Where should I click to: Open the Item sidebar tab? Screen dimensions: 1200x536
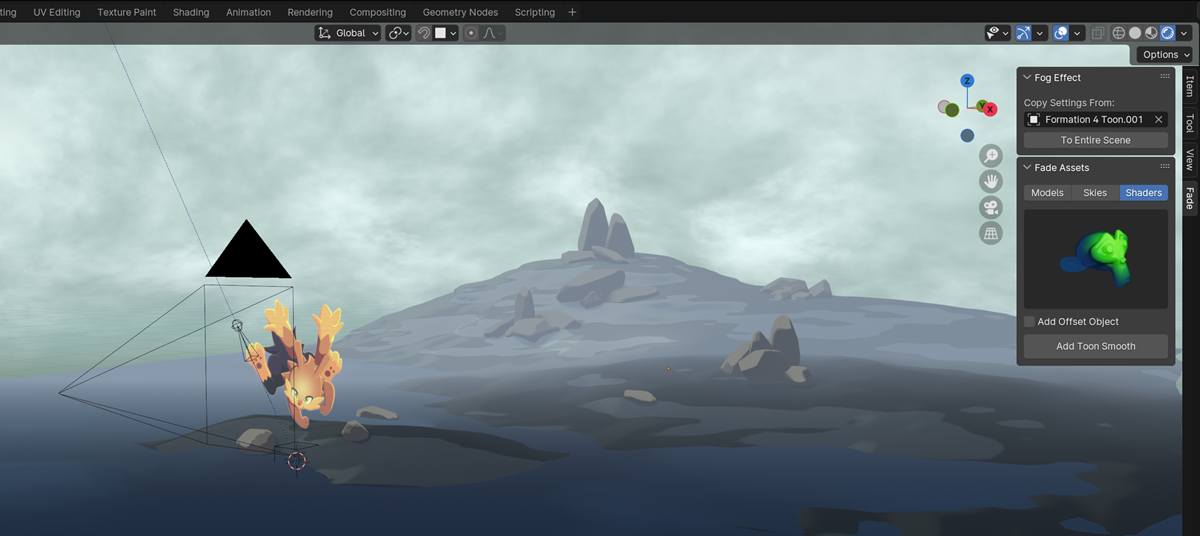click(1189, 85)
